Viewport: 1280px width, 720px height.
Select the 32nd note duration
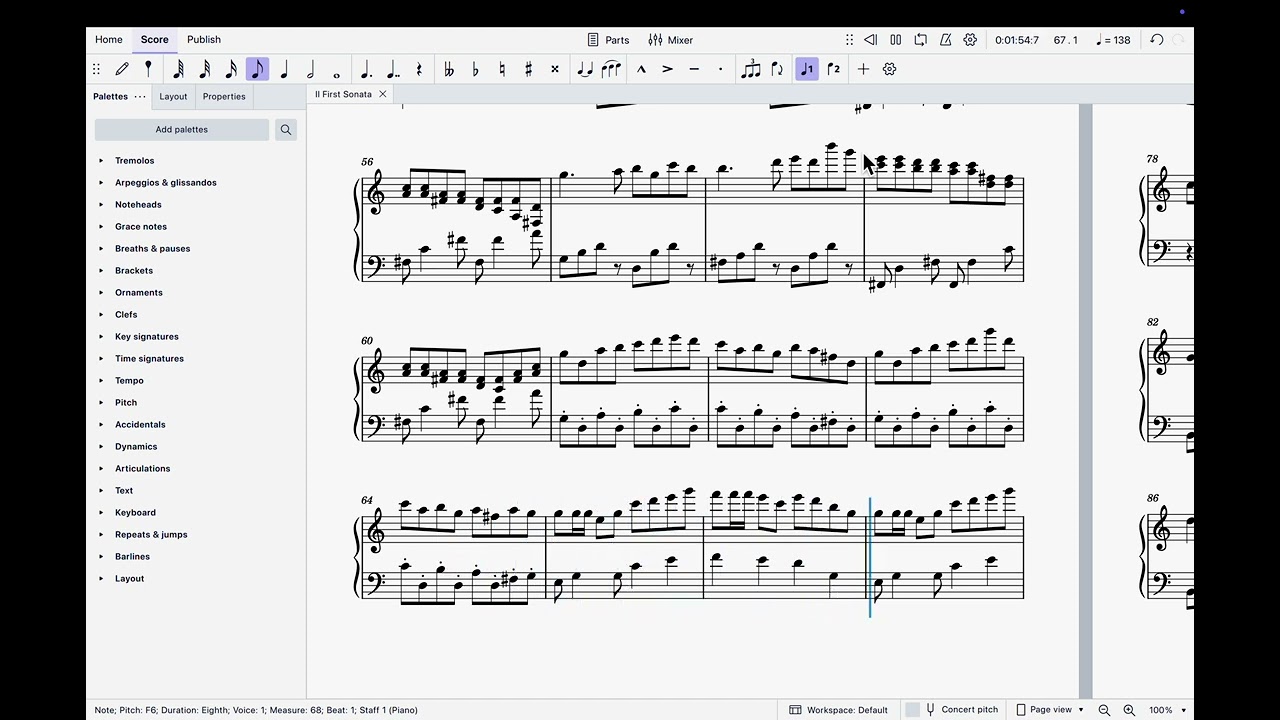coord(205,69)
